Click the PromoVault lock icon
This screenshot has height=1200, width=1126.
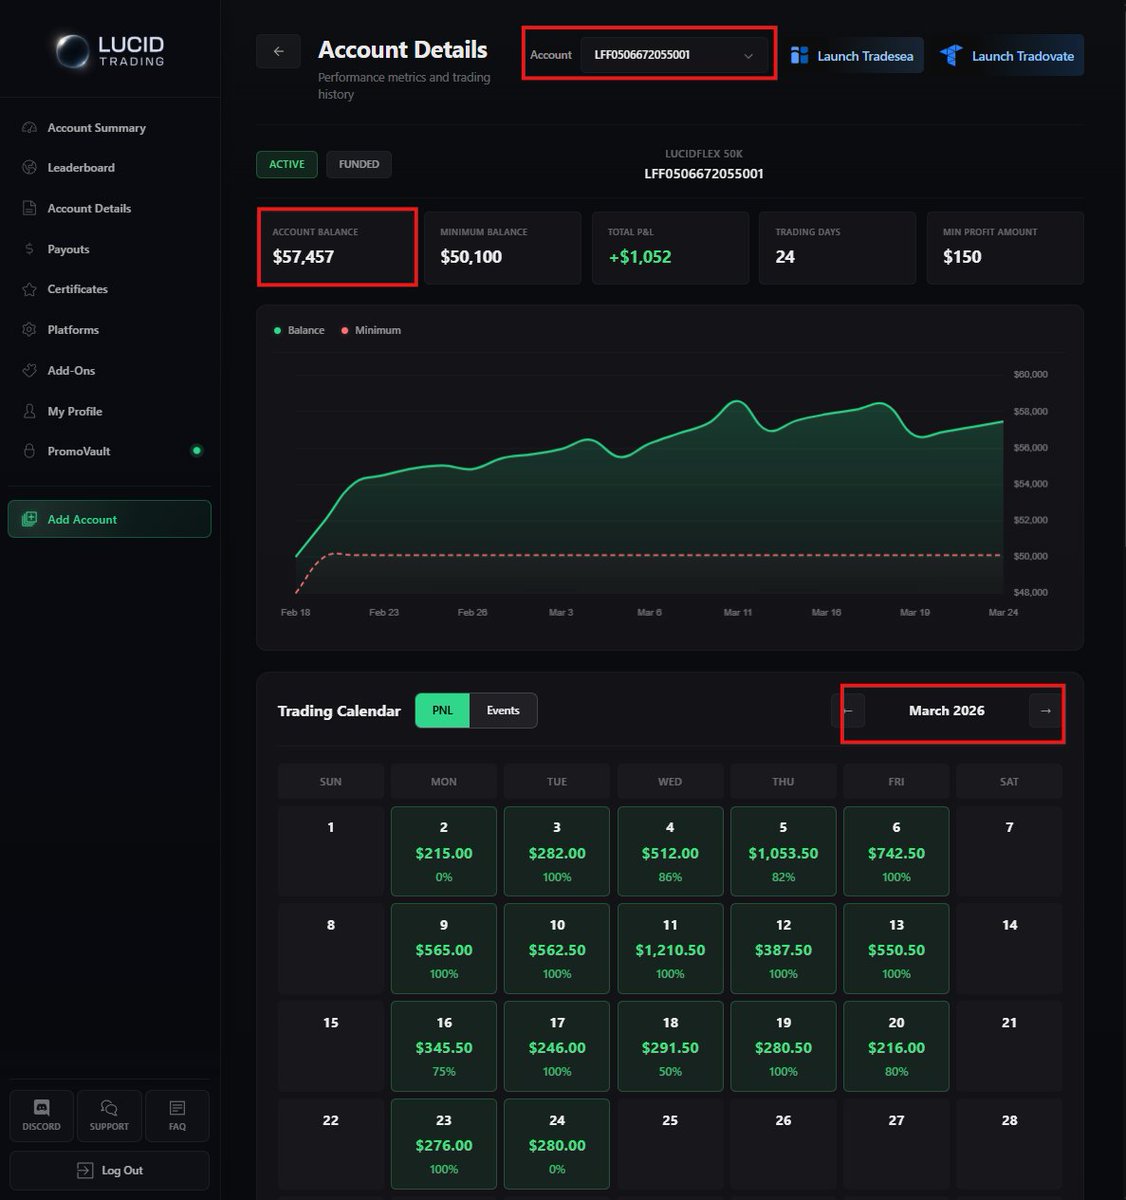[x=29, y=451]
